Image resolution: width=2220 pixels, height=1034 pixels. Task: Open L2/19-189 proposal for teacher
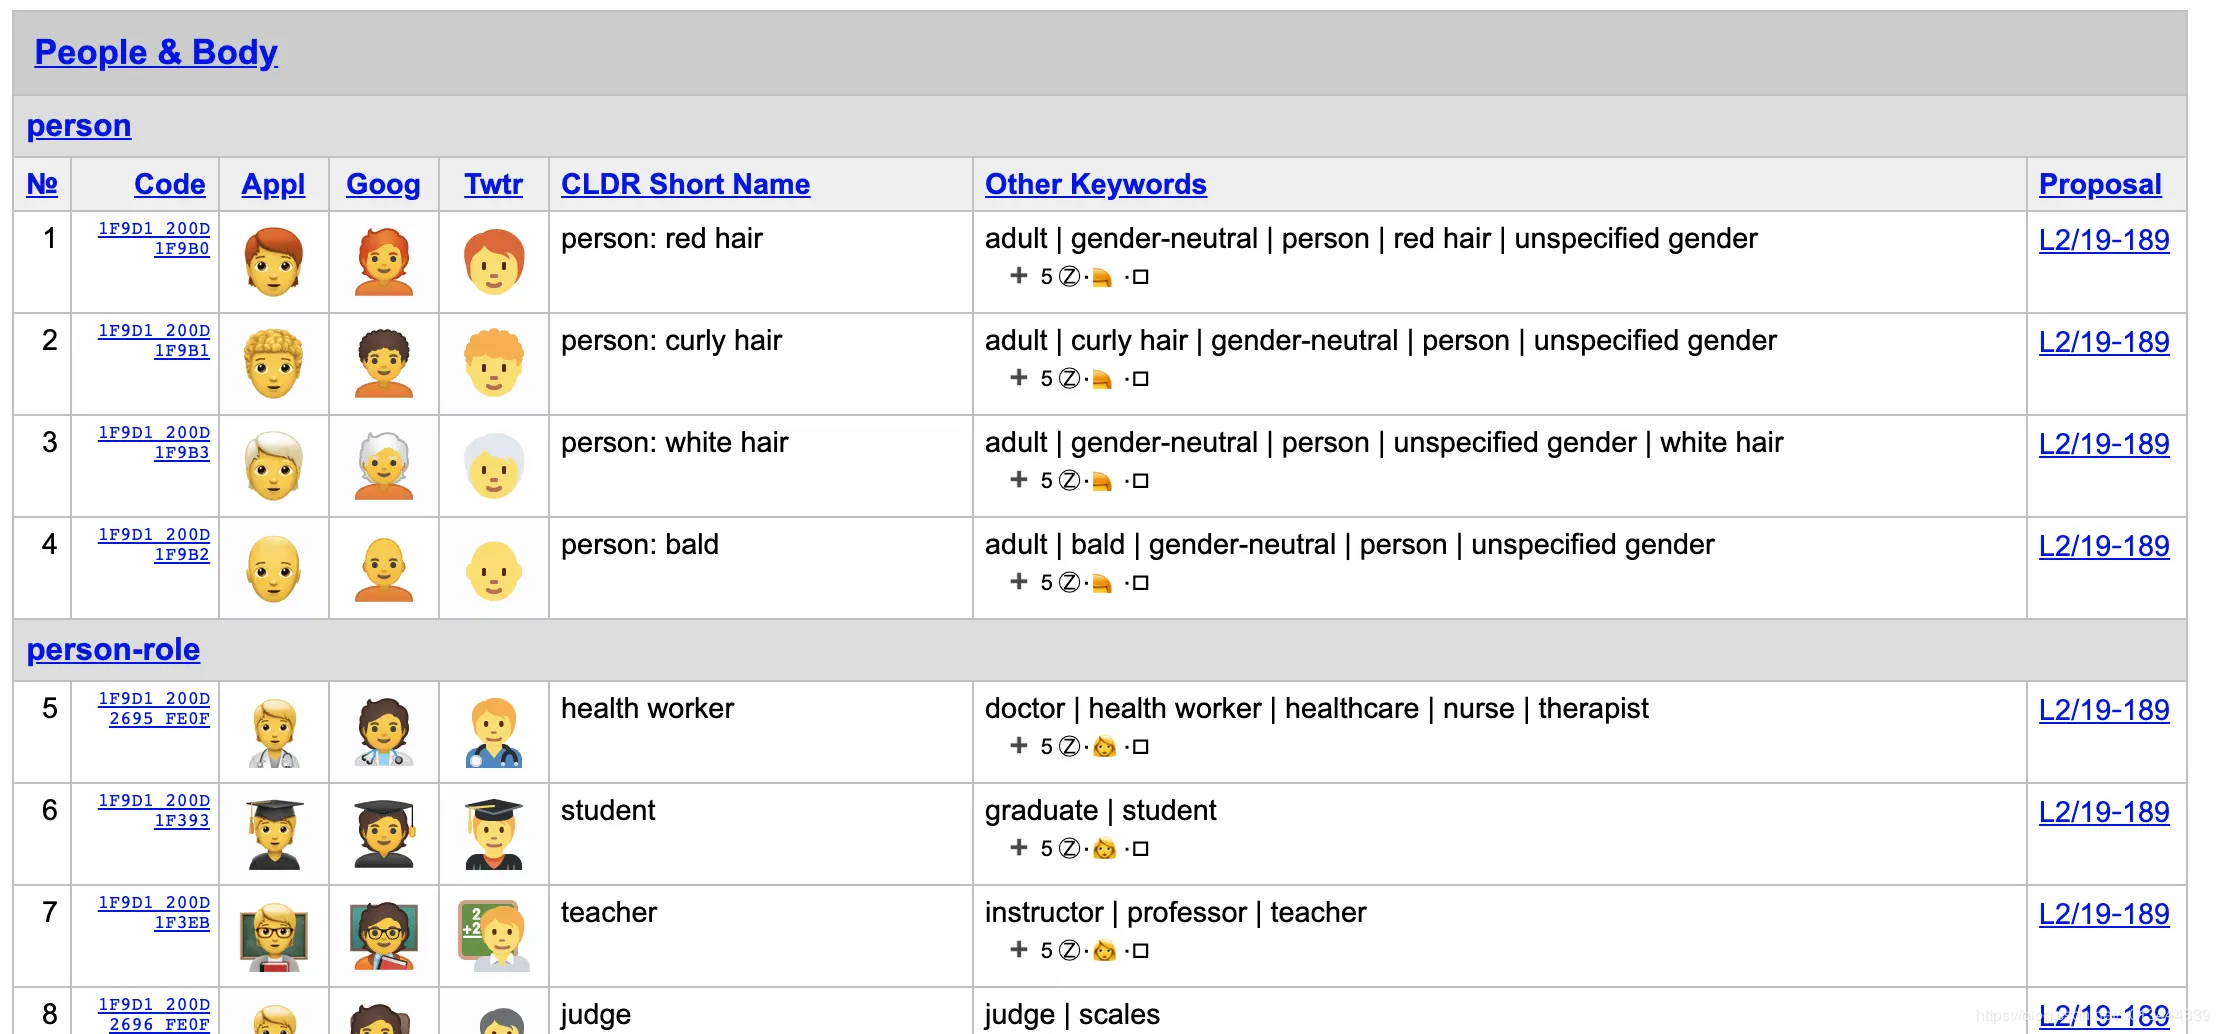(x=2104, y=914)
